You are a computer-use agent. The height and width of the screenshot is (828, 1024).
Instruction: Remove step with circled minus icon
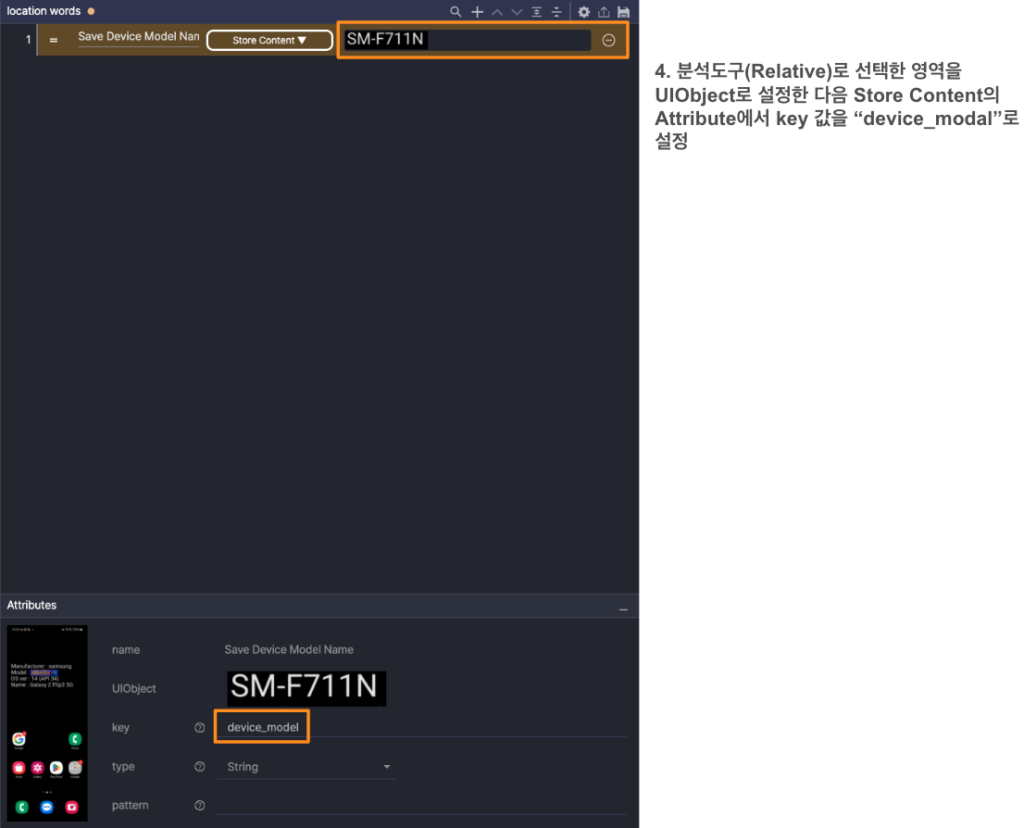[x=609, y=40]
